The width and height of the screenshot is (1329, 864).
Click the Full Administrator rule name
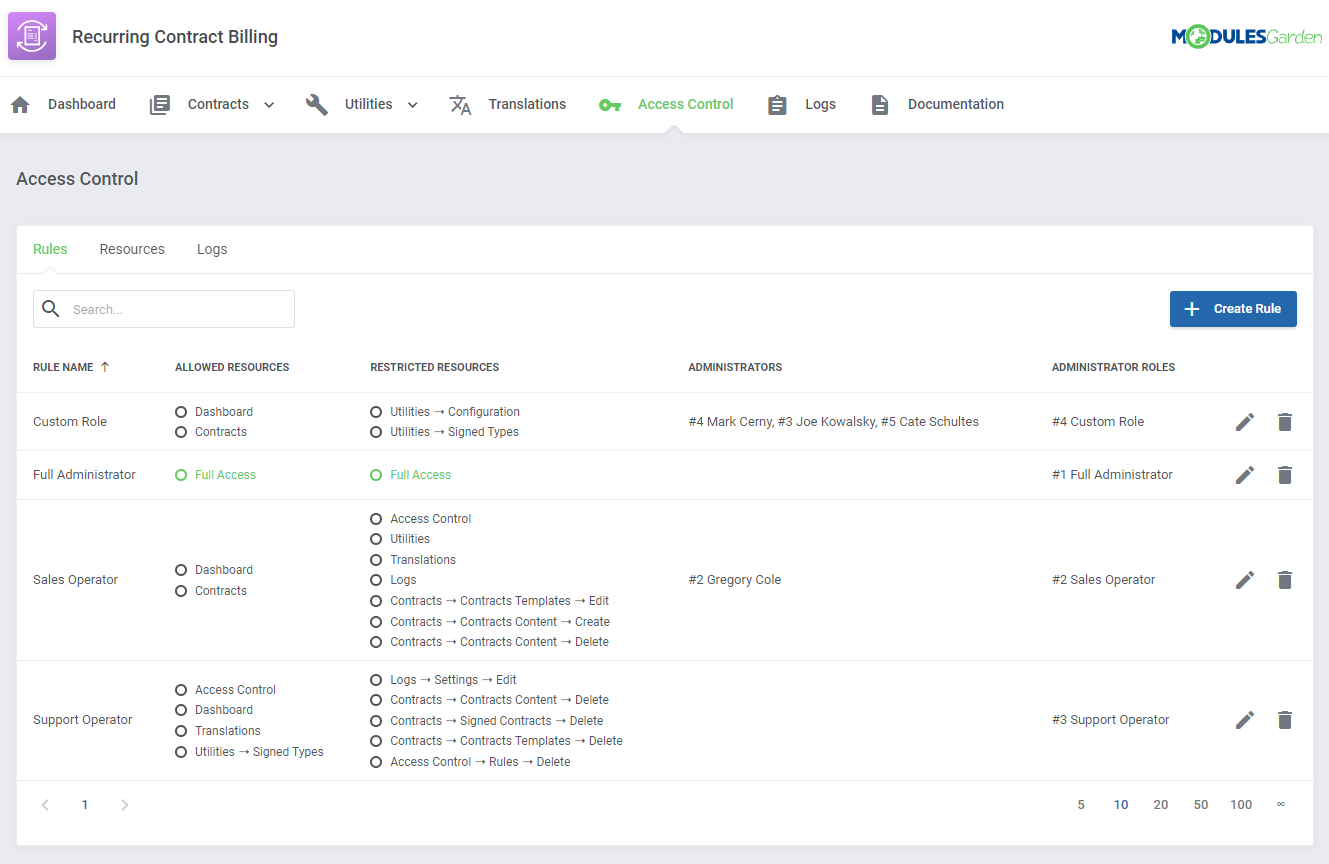click(84, 475)
